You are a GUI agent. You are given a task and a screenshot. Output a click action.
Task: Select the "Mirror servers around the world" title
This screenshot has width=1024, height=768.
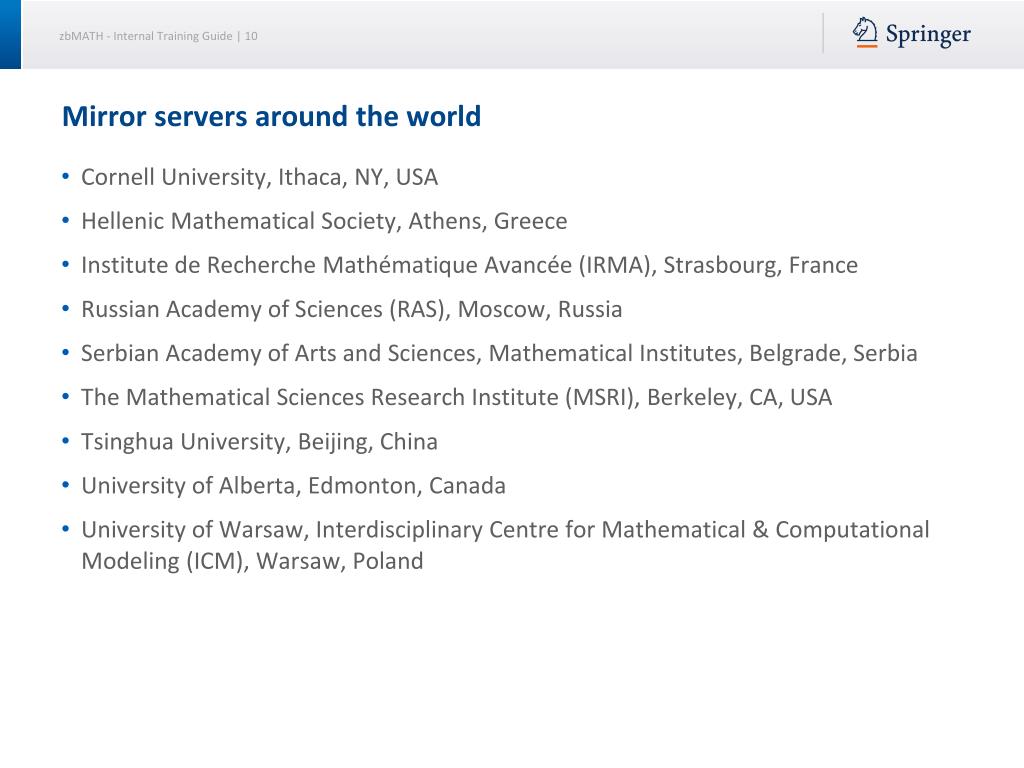coord(271,117)
